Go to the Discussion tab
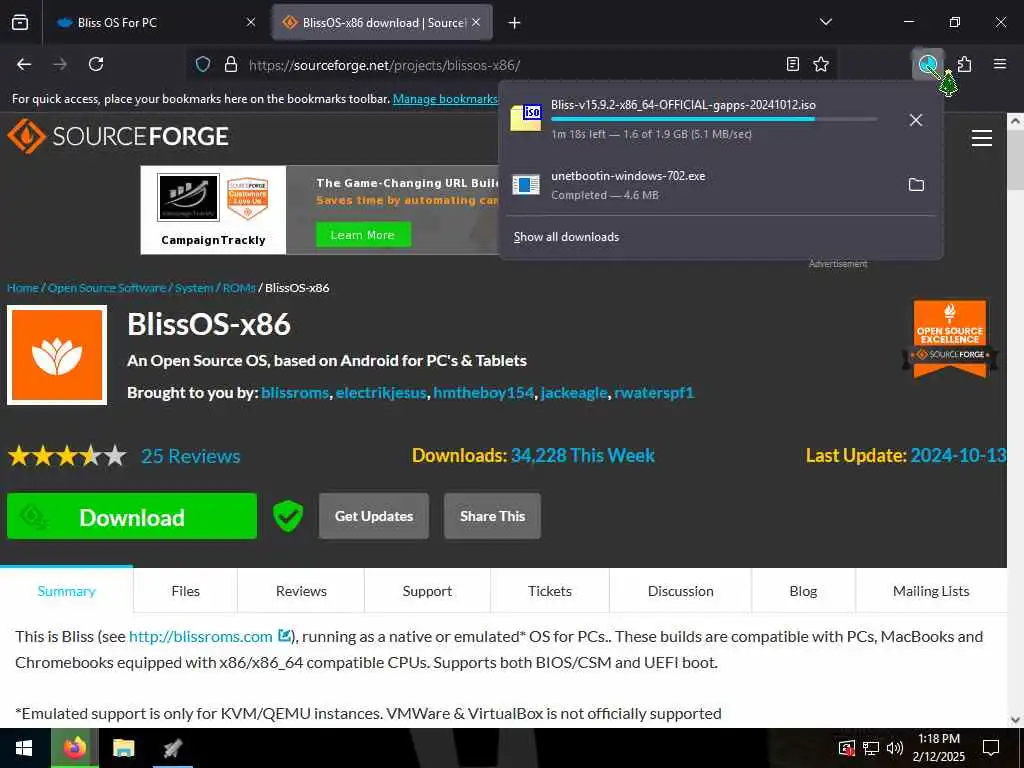This screenshot has width=1024, height=768. click(x=680, y=591)
